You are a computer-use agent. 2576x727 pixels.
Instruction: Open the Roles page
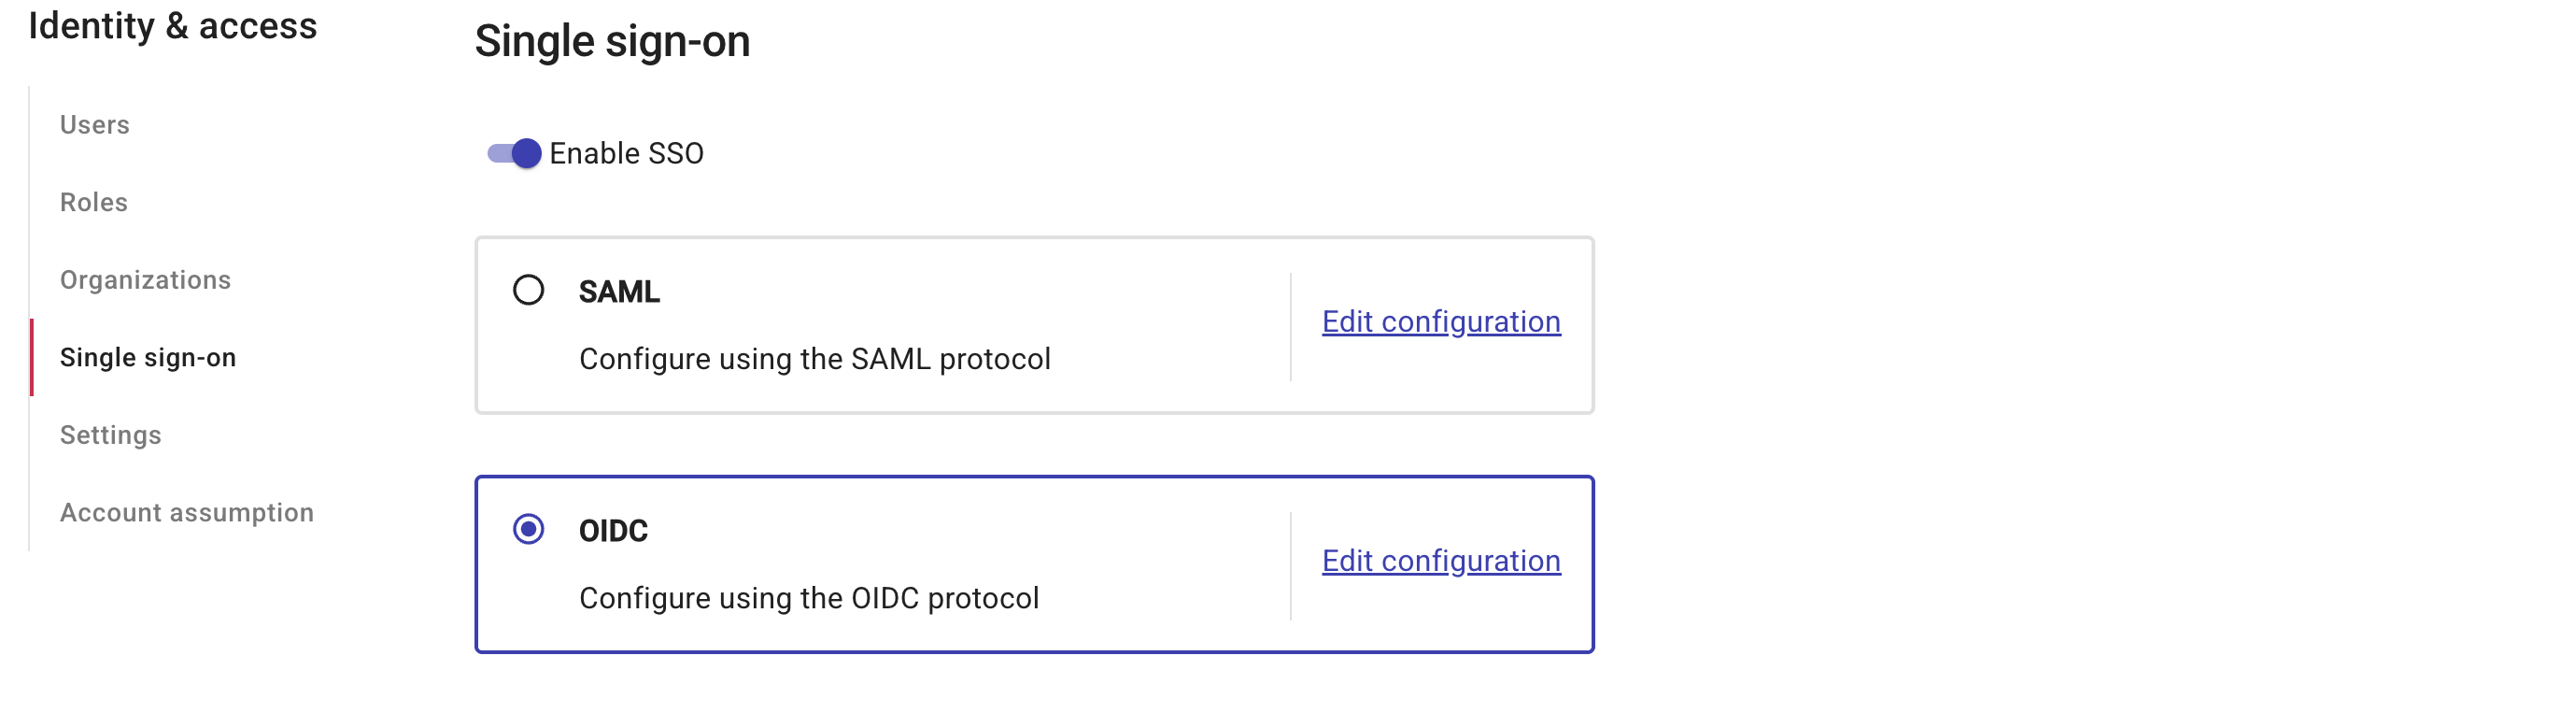(93, 203)
